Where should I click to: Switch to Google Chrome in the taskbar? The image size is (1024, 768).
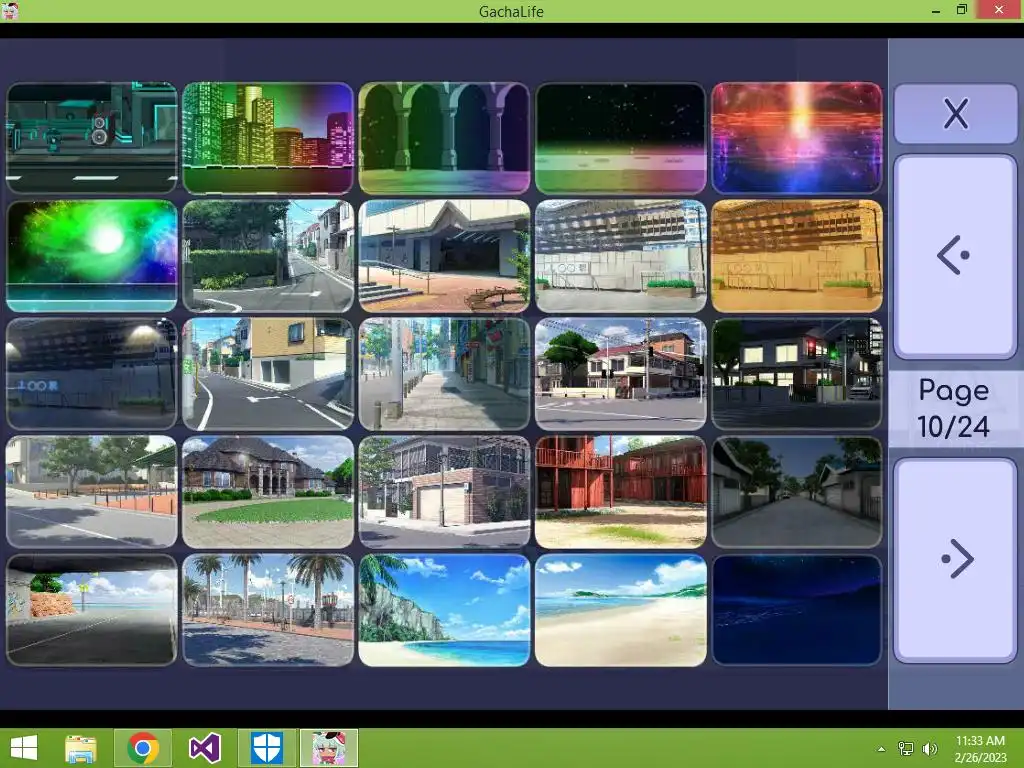[x=143, y=748]
